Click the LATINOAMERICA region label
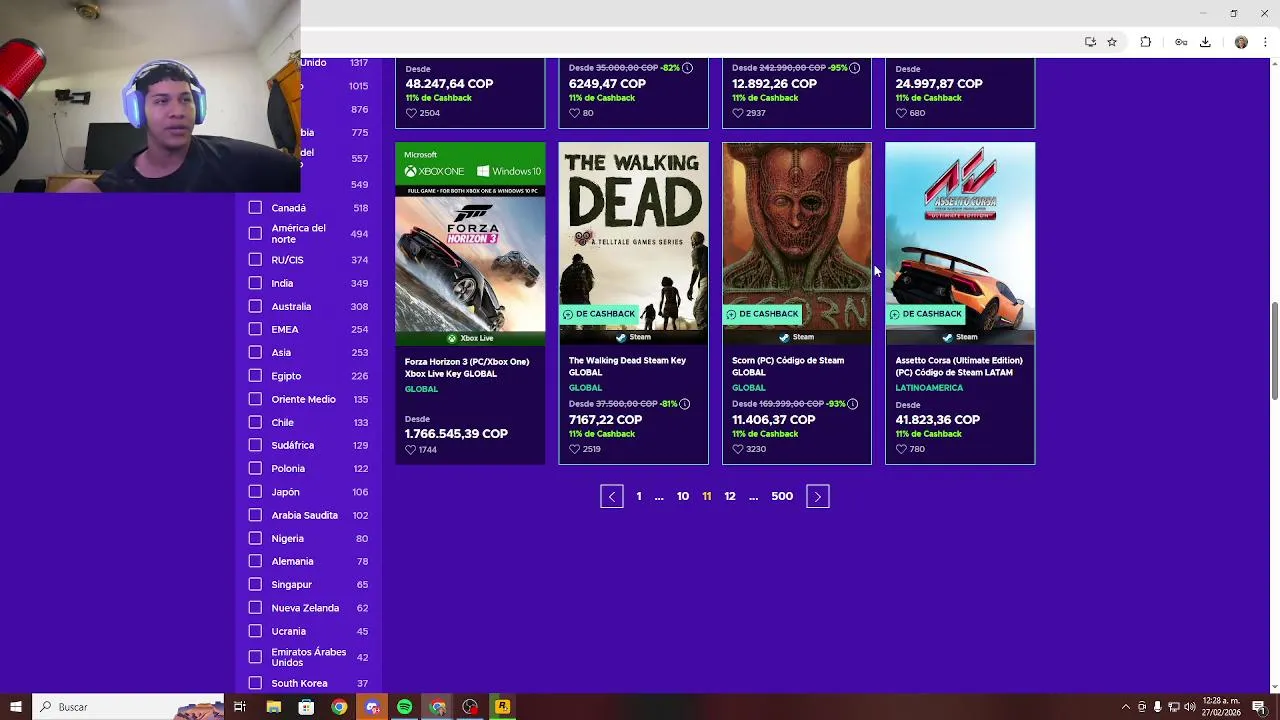 [929, 388]
